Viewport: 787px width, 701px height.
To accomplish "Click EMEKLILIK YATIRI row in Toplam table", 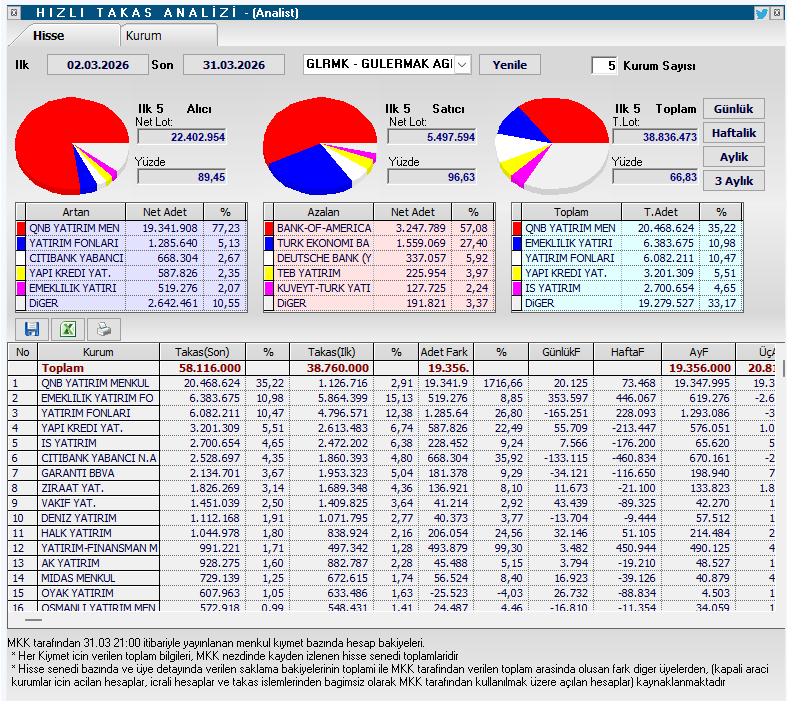I will pos(626,243).
